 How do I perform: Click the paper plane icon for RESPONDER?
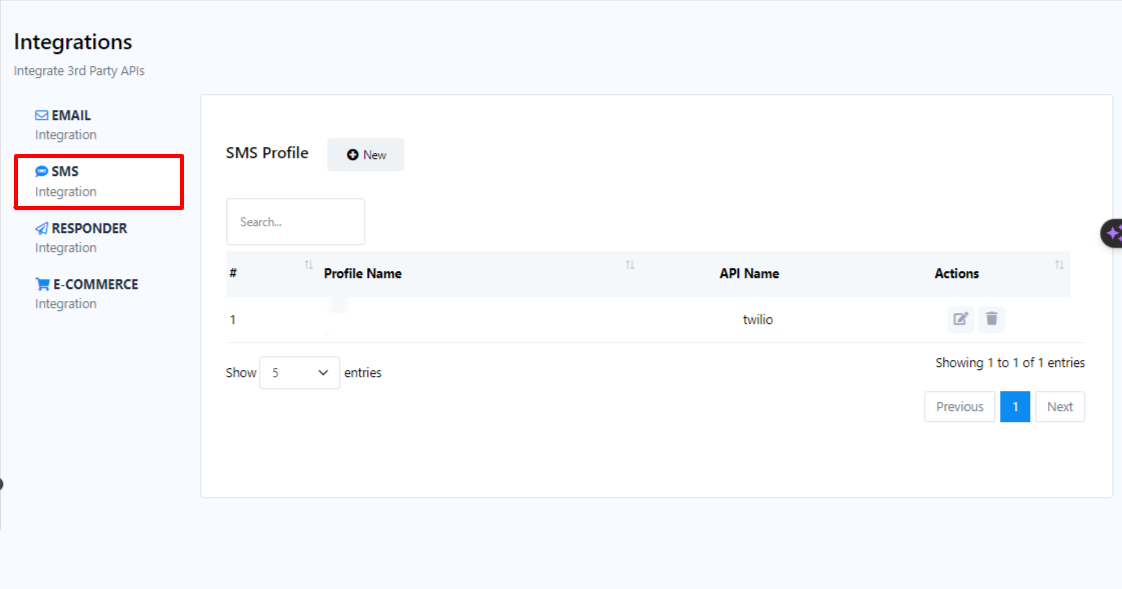pos(42,228)
